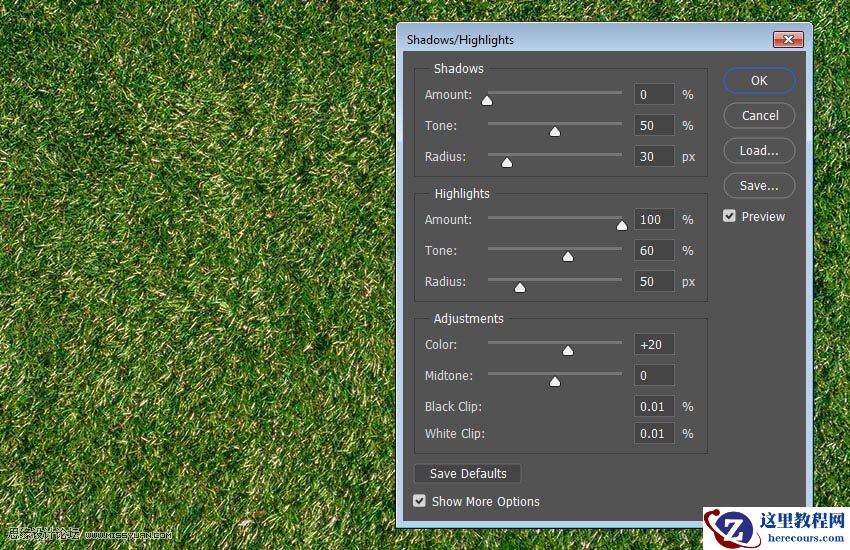
Task: Open the Load... presets button
Action: tap(759, 150)
